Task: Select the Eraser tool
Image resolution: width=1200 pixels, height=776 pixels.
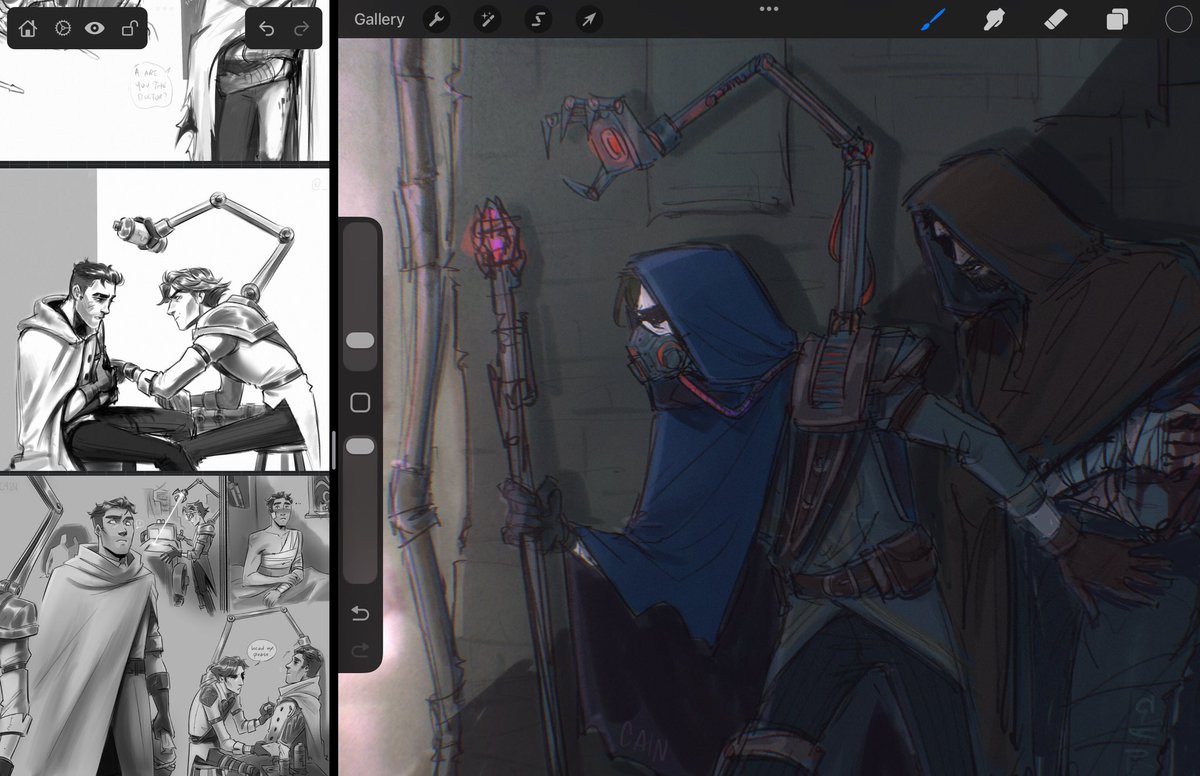Action: 1056,20
